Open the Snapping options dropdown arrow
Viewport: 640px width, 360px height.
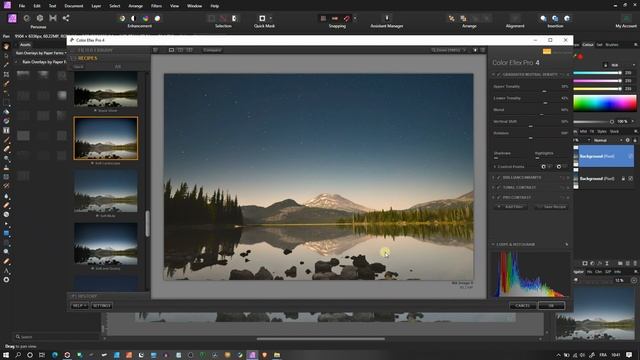click(x=355, y=18)
